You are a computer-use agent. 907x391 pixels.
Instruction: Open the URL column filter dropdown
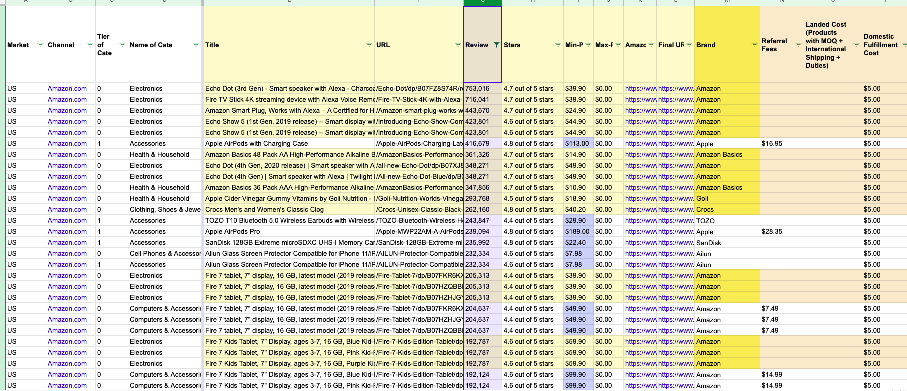pos(457,45)
